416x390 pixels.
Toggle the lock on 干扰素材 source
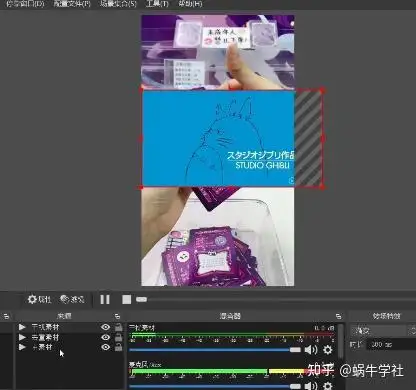tap(118, 327)
